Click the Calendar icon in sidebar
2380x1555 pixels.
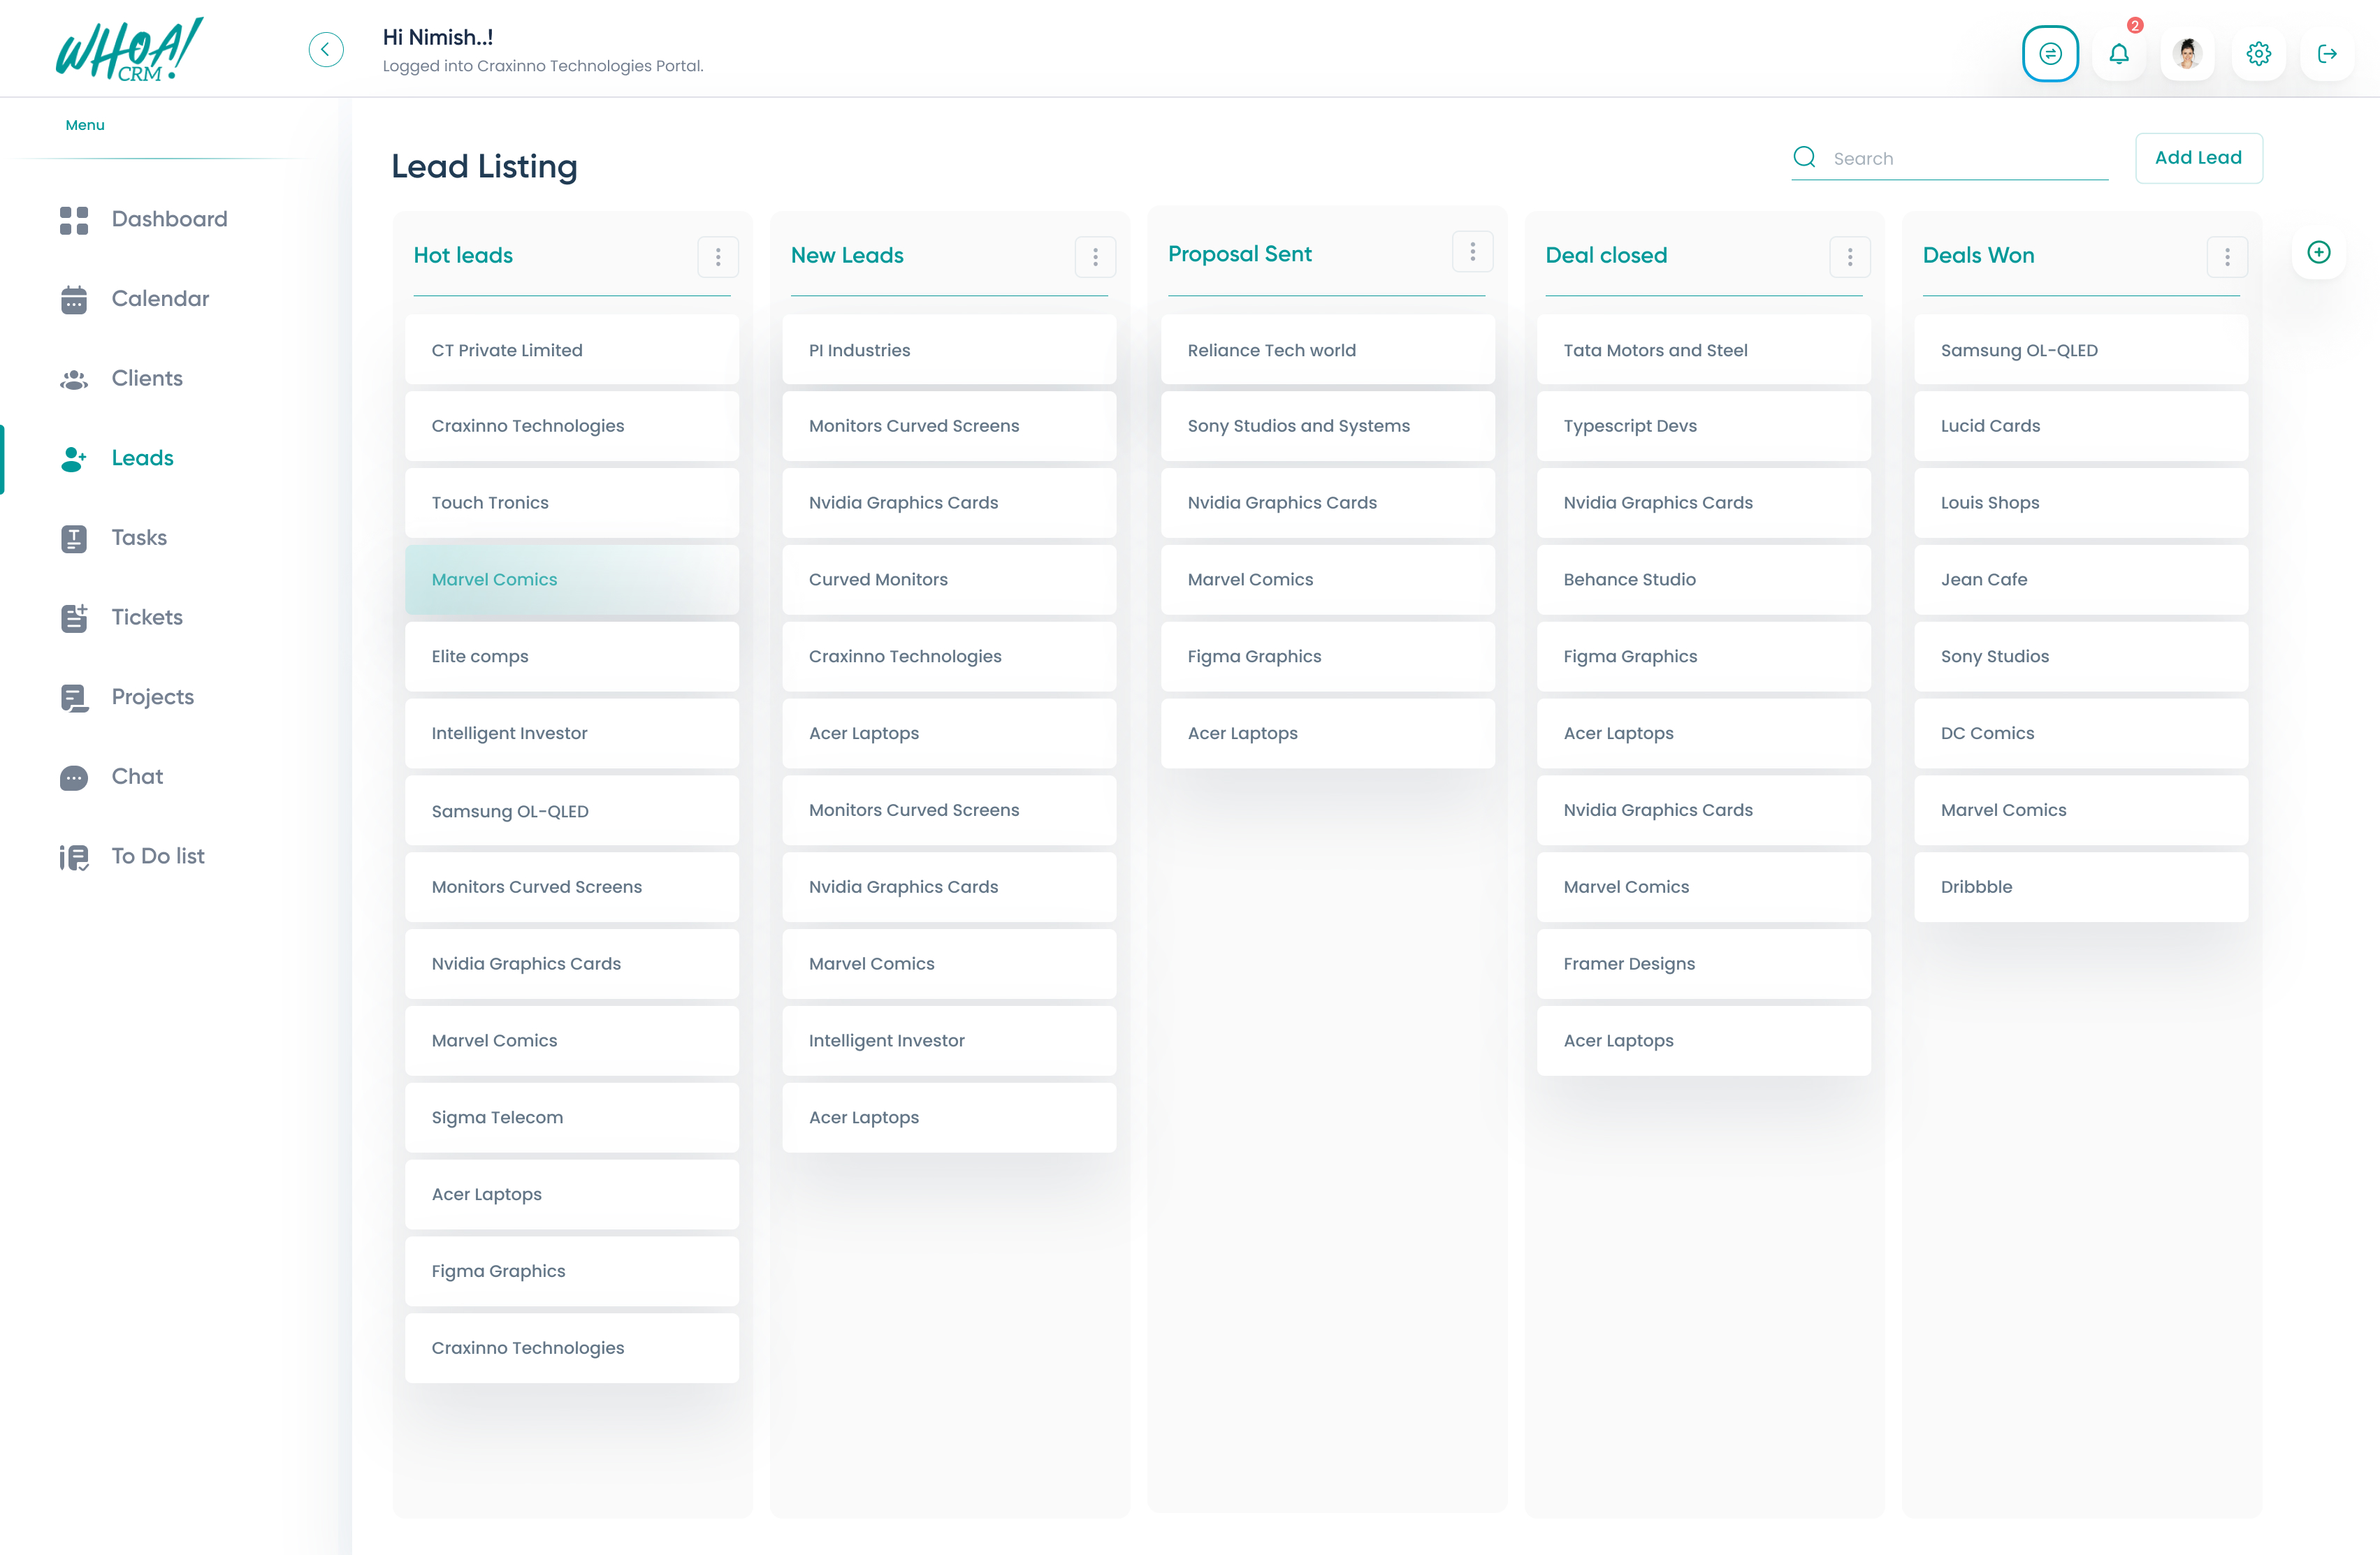74,299
